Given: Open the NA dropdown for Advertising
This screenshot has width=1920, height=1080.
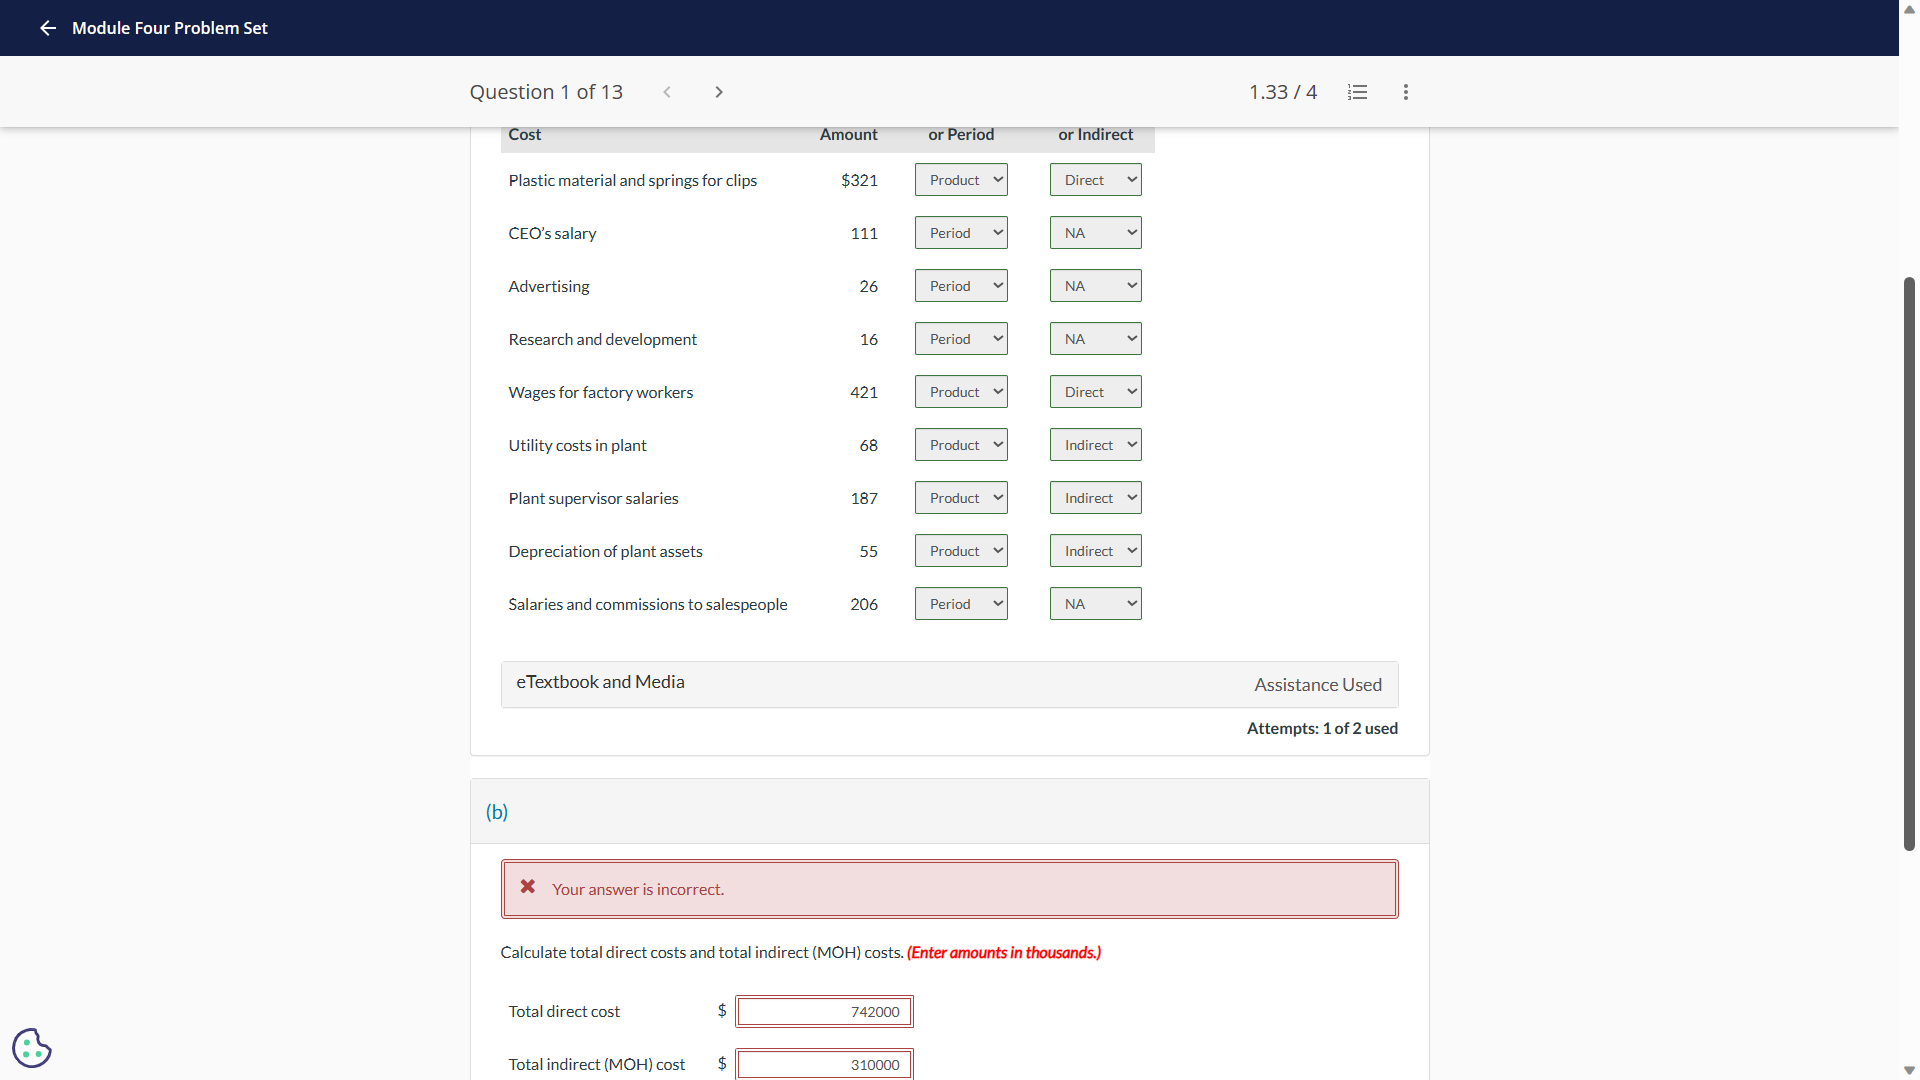Looking at the screenshot, I should tap(1095, 285).
